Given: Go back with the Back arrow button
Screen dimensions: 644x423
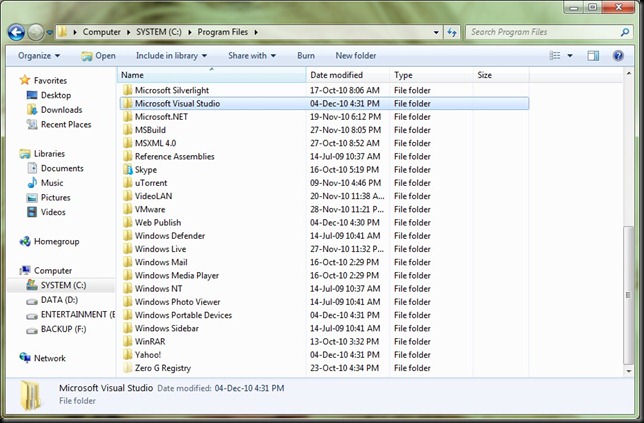Looking at the screenshot, I should 16,32.
